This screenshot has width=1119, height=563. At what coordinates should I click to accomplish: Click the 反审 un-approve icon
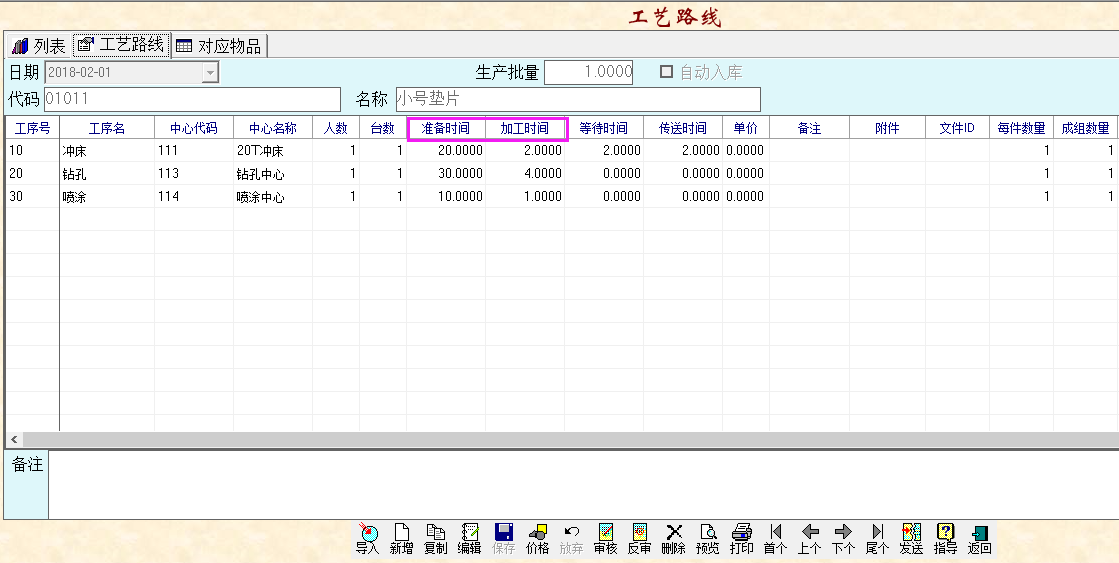pos(639,539)
